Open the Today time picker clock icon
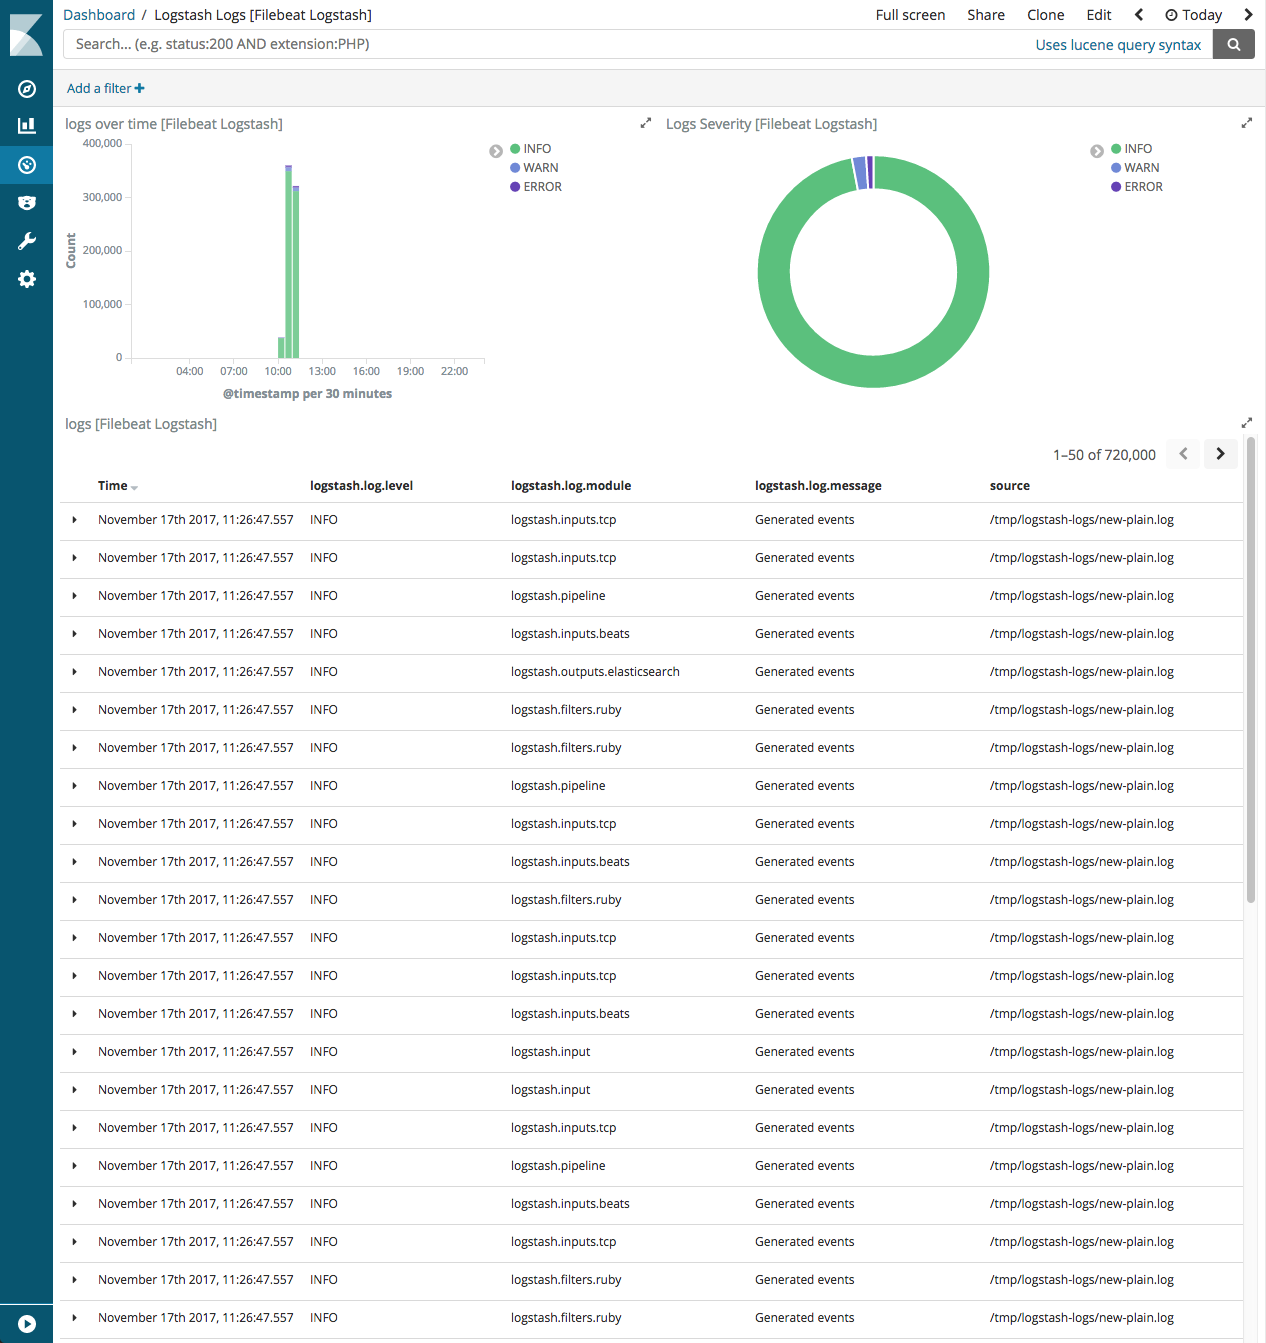This screenshot has height=1343, width=1266. pyautogui.click(x=1170, y=14)
